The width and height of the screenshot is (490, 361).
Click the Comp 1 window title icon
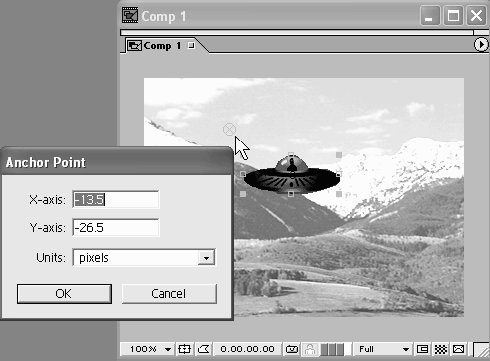pyautogui.click(x=130, y=15)
